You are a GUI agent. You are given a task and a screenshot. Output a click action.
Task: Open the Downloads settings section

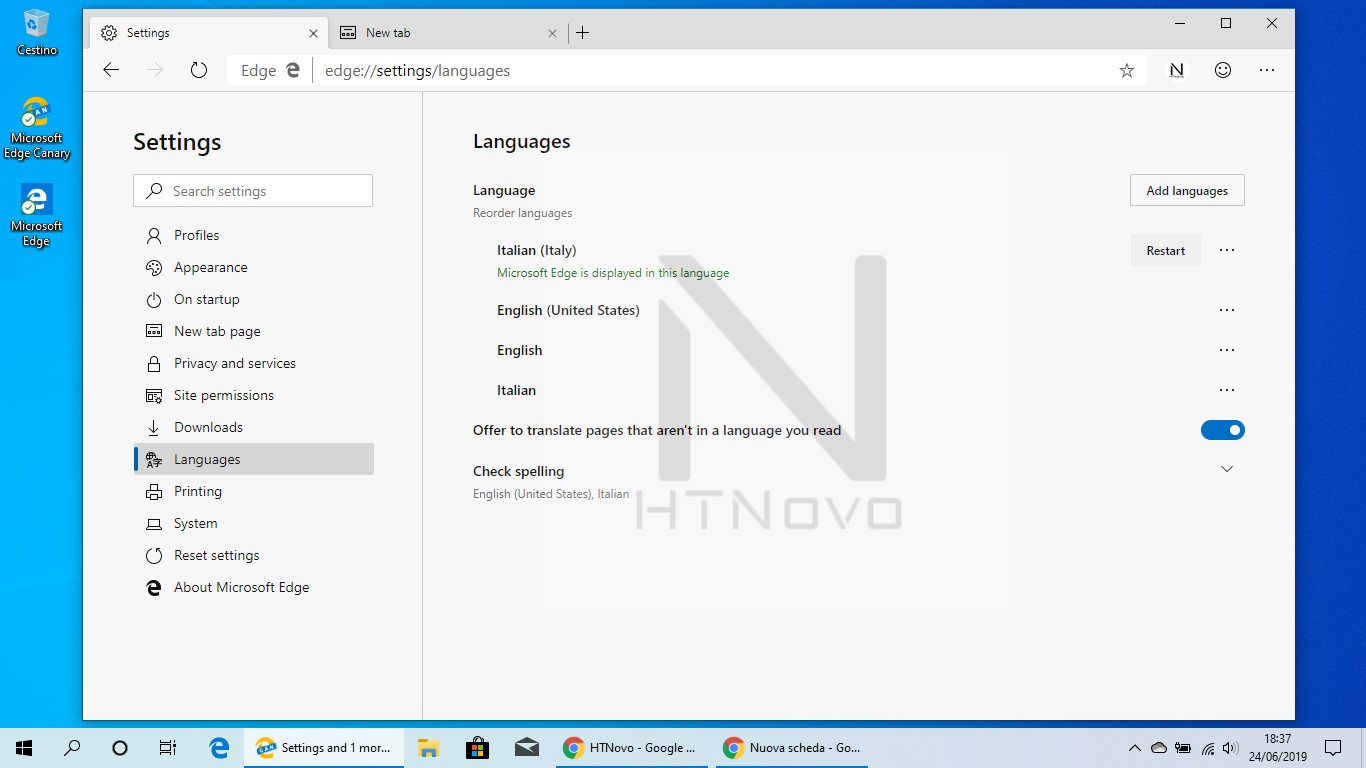point(208,427)
